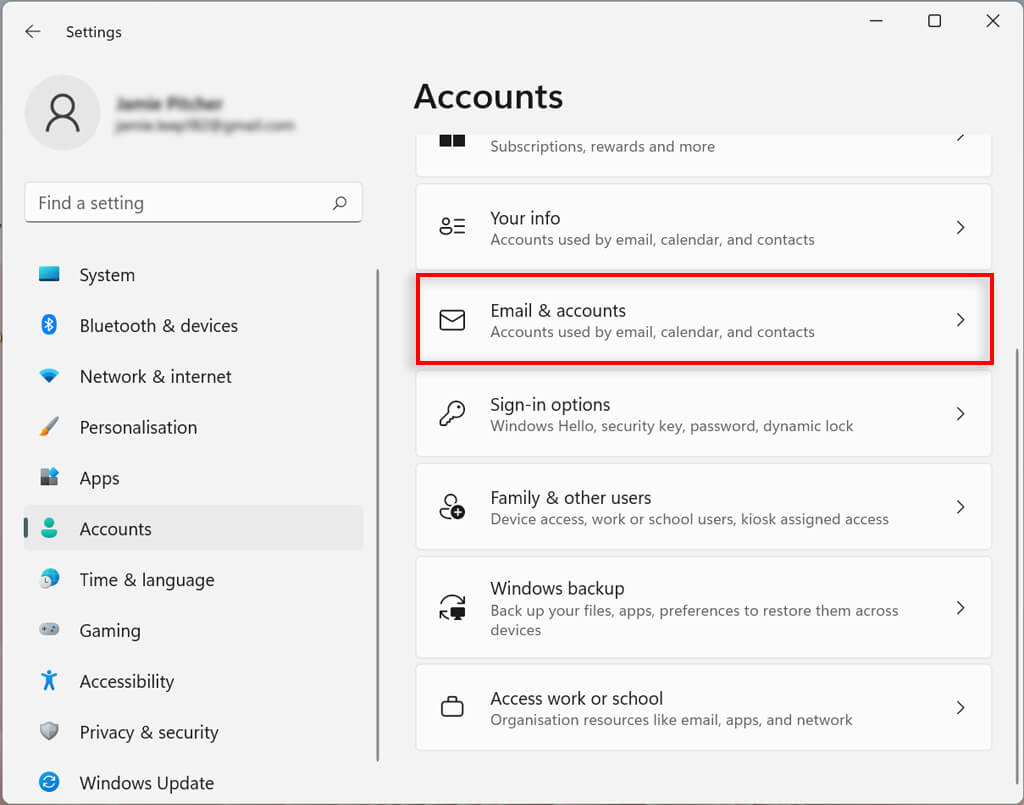This screenshot has width=1024, height=805.
Task: Click the Accessibility figure icon
Action: click(49, 681)
